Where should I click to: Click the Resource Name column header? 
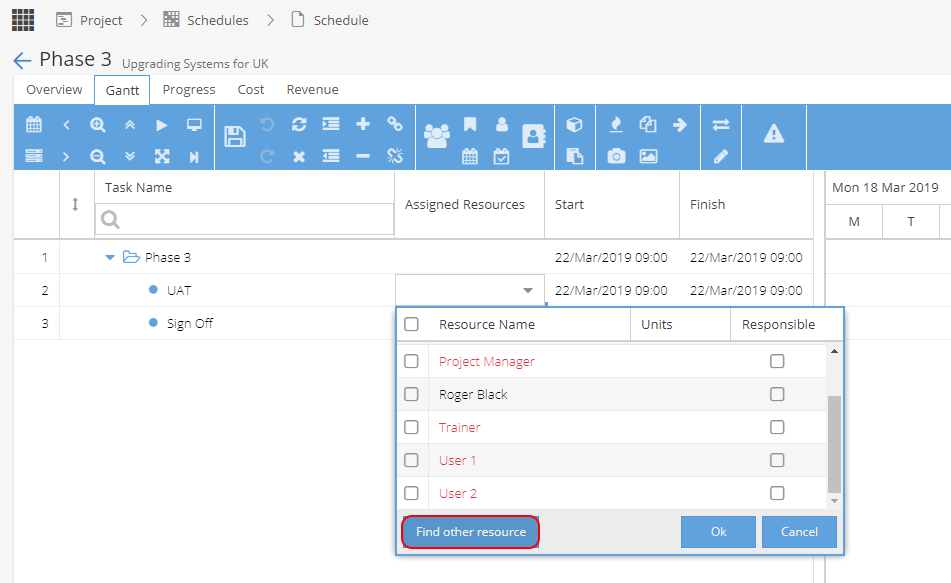point(487,325)
